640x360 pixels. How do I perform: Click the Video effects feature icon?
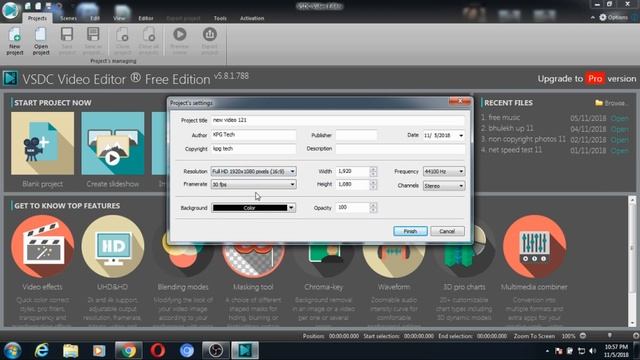pos(42,246)
